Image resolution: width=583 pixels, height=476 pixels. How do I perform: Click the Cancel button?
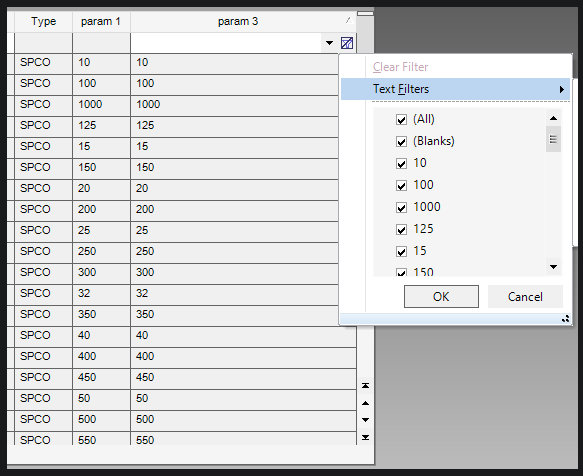[525, 297]
